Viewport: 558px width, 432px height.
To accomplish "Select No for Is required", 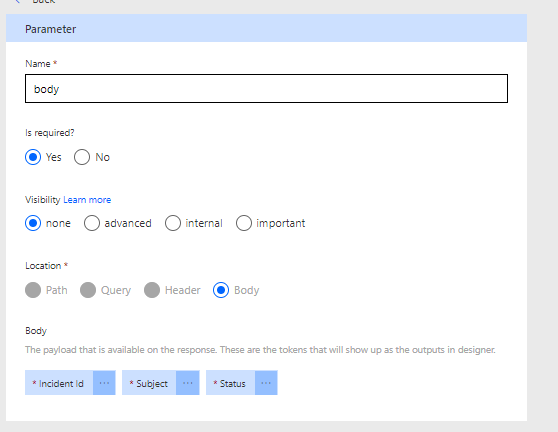I will pyautogui.click(x=82, y=157).
